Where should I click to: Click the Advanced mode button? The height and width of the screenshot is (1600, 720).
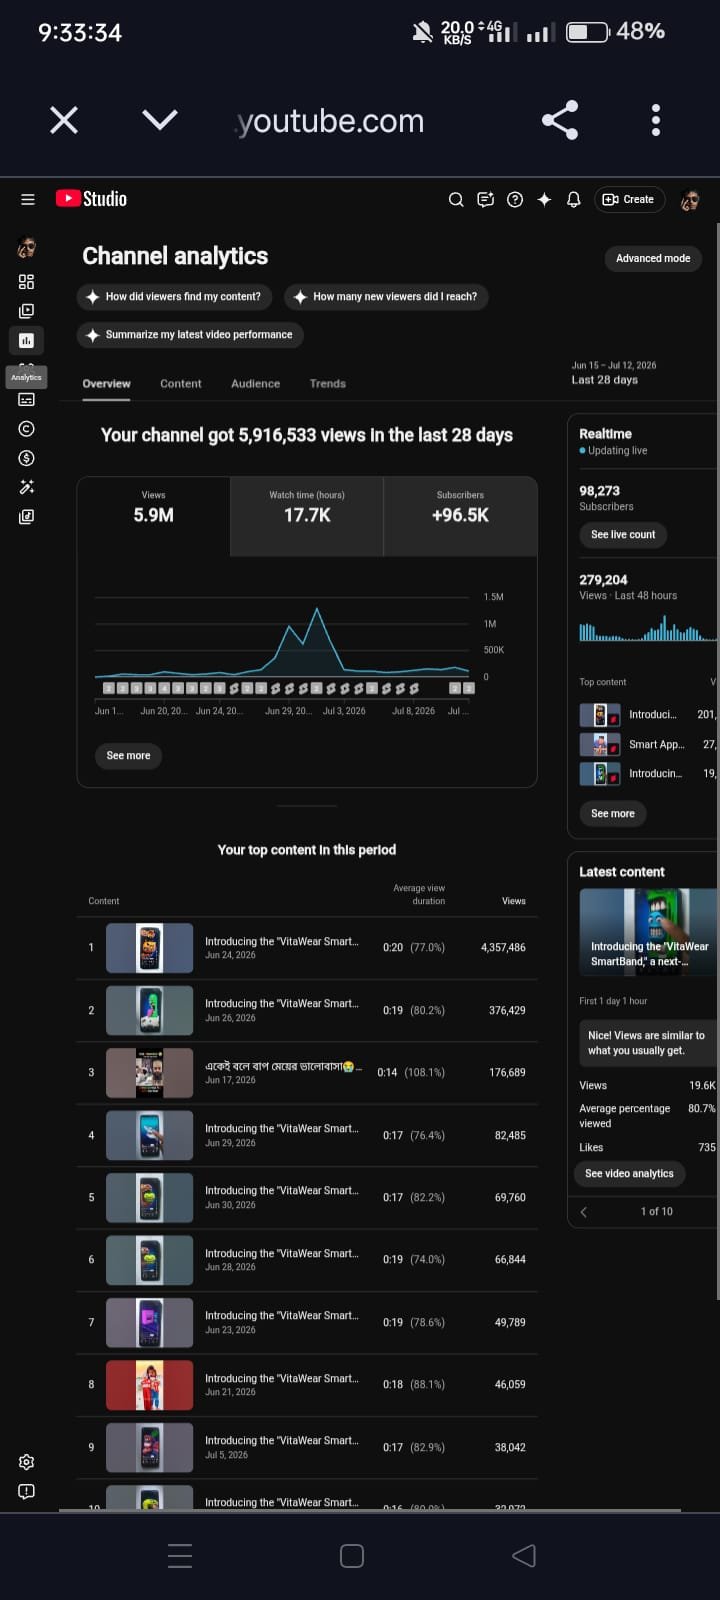click(653, 258)
